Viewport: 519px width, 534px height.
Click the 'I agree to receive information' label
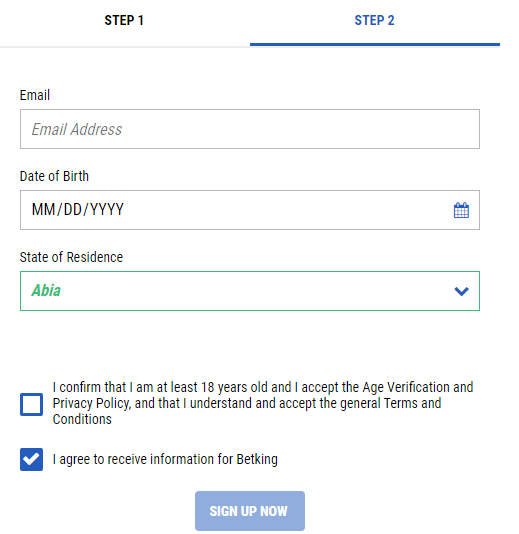pyautogui.click(x=165, y=459)
